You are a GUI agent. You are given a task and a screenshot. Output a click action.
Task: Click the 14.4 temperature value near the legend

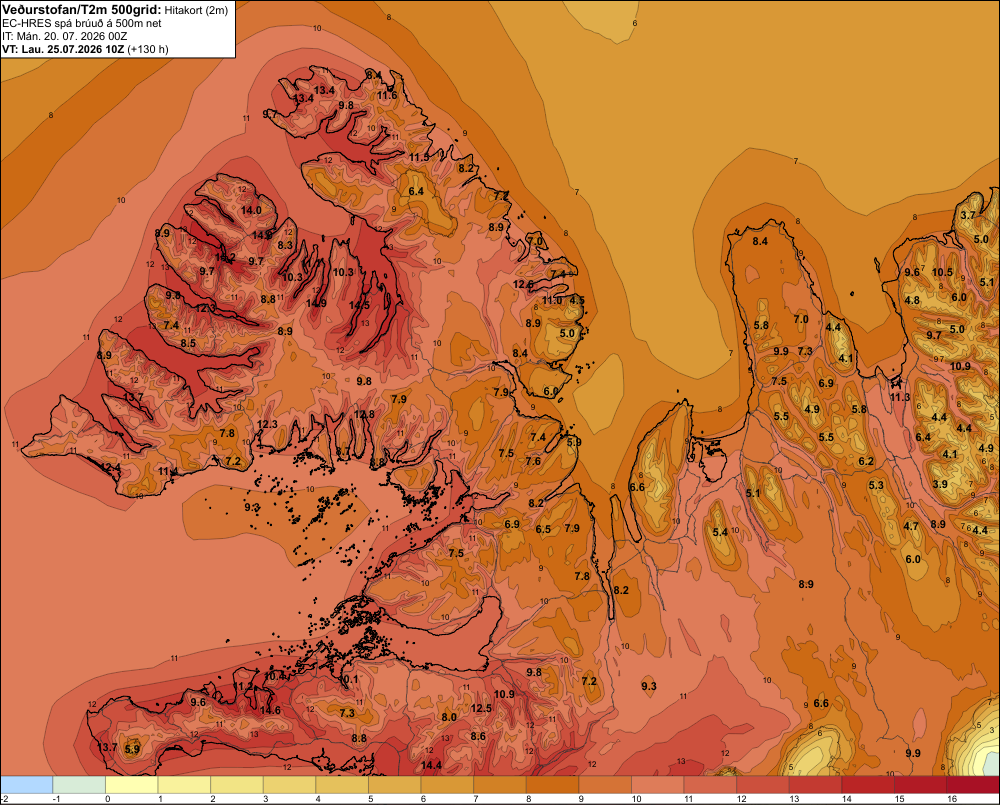pyautogui.click(x=431, y=765)
